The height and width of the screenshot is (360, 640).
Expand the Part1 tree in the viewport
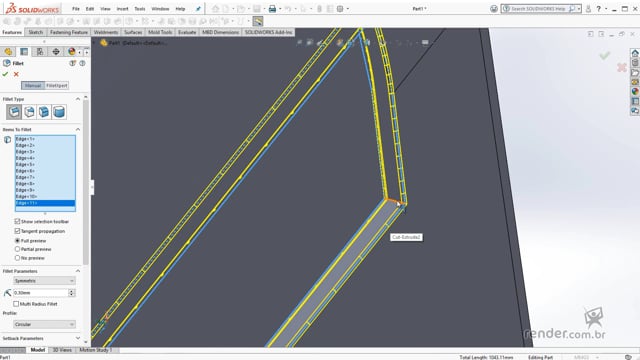click(94, 42)
